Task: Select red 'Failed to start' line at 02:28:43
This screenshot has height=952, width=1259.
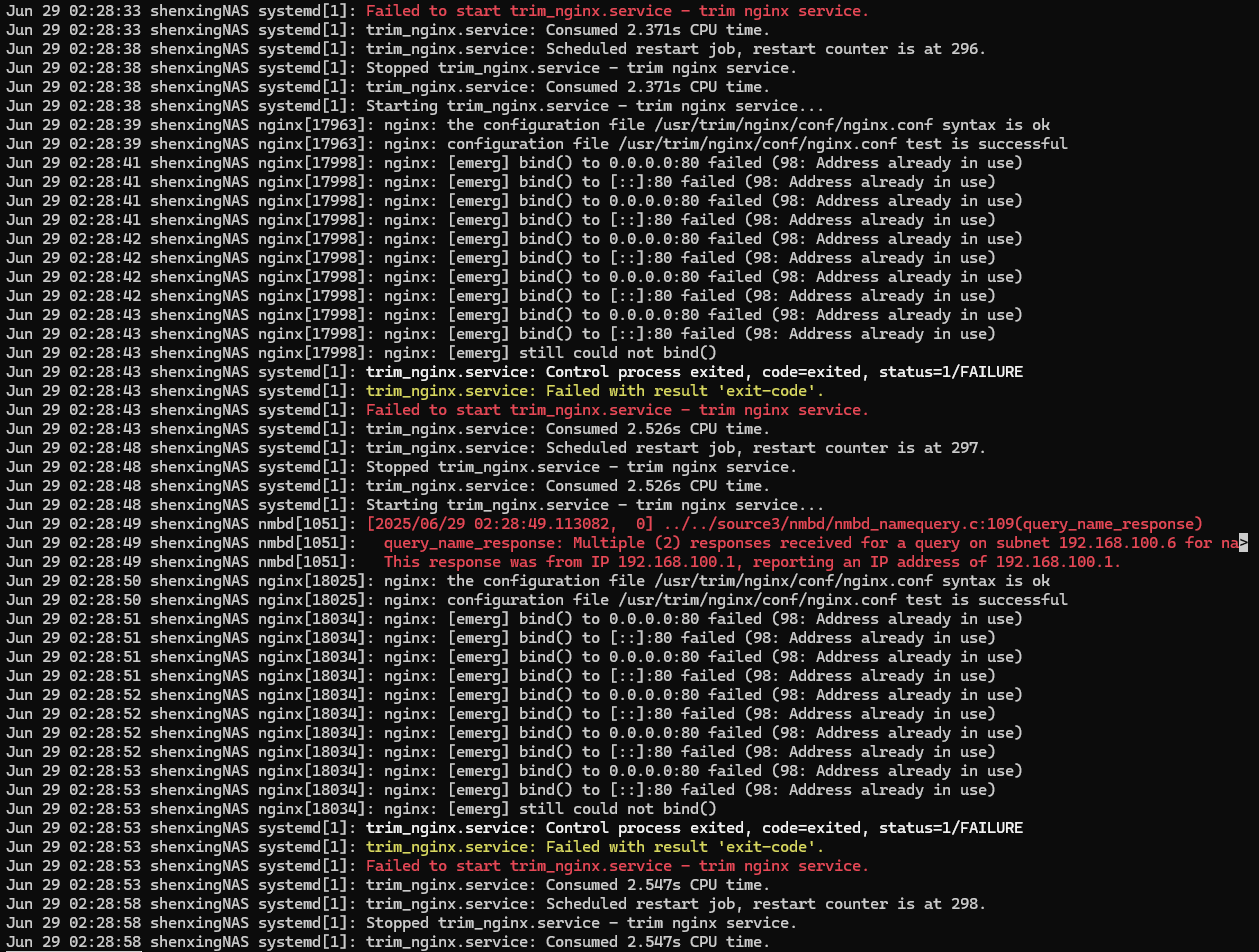Action: (438, 410)
